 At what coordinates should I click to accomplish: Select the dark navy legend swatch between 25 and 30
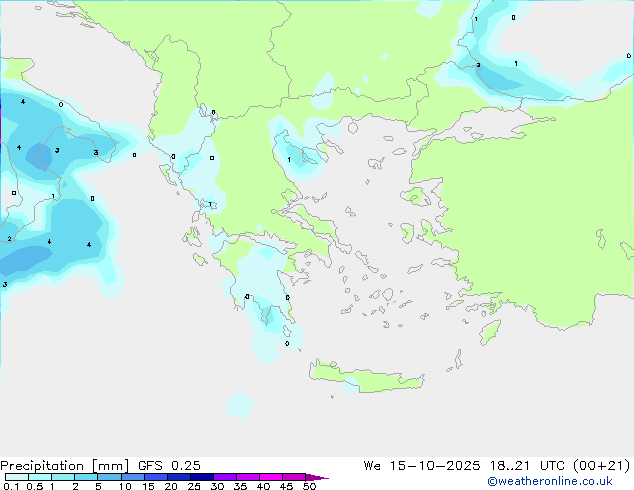pyautogui.click(x=202, y=477)
